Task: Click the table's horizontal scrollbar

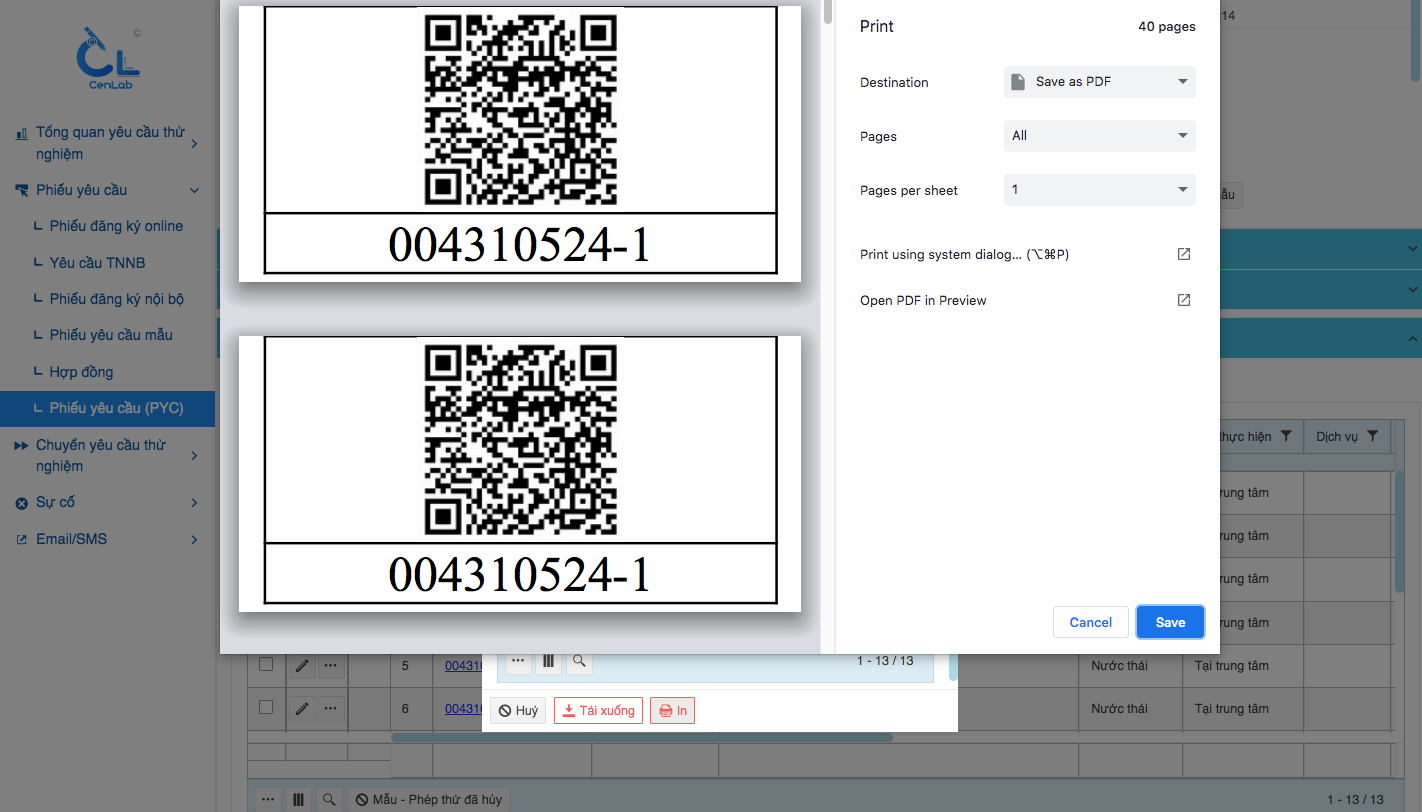Action: (x=641, y=738)
